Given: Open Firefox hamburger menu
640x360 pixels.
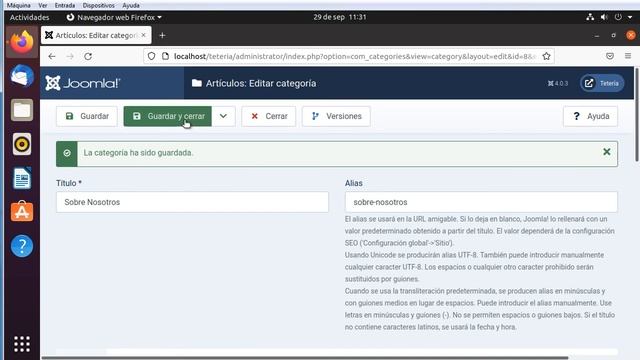Looking at the screenshot, I should pos(628,56).
